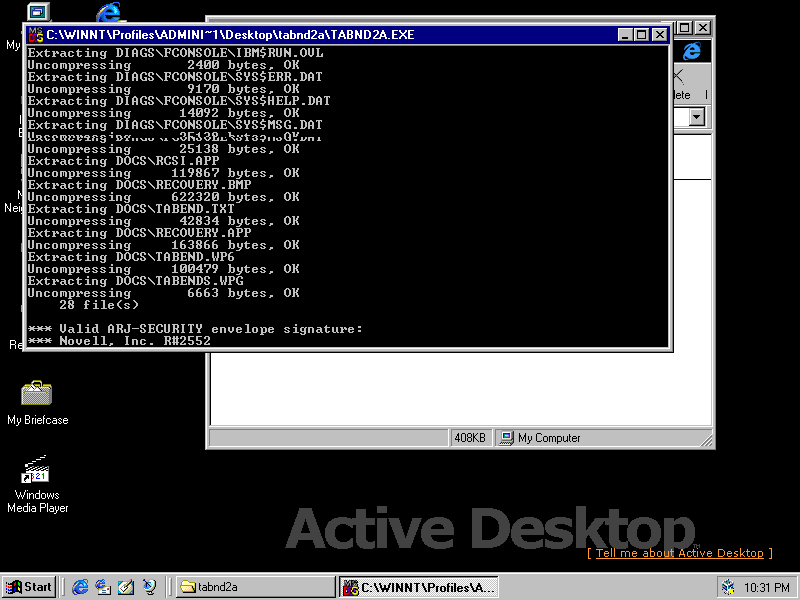Open the Start menu

click(29, 587)
